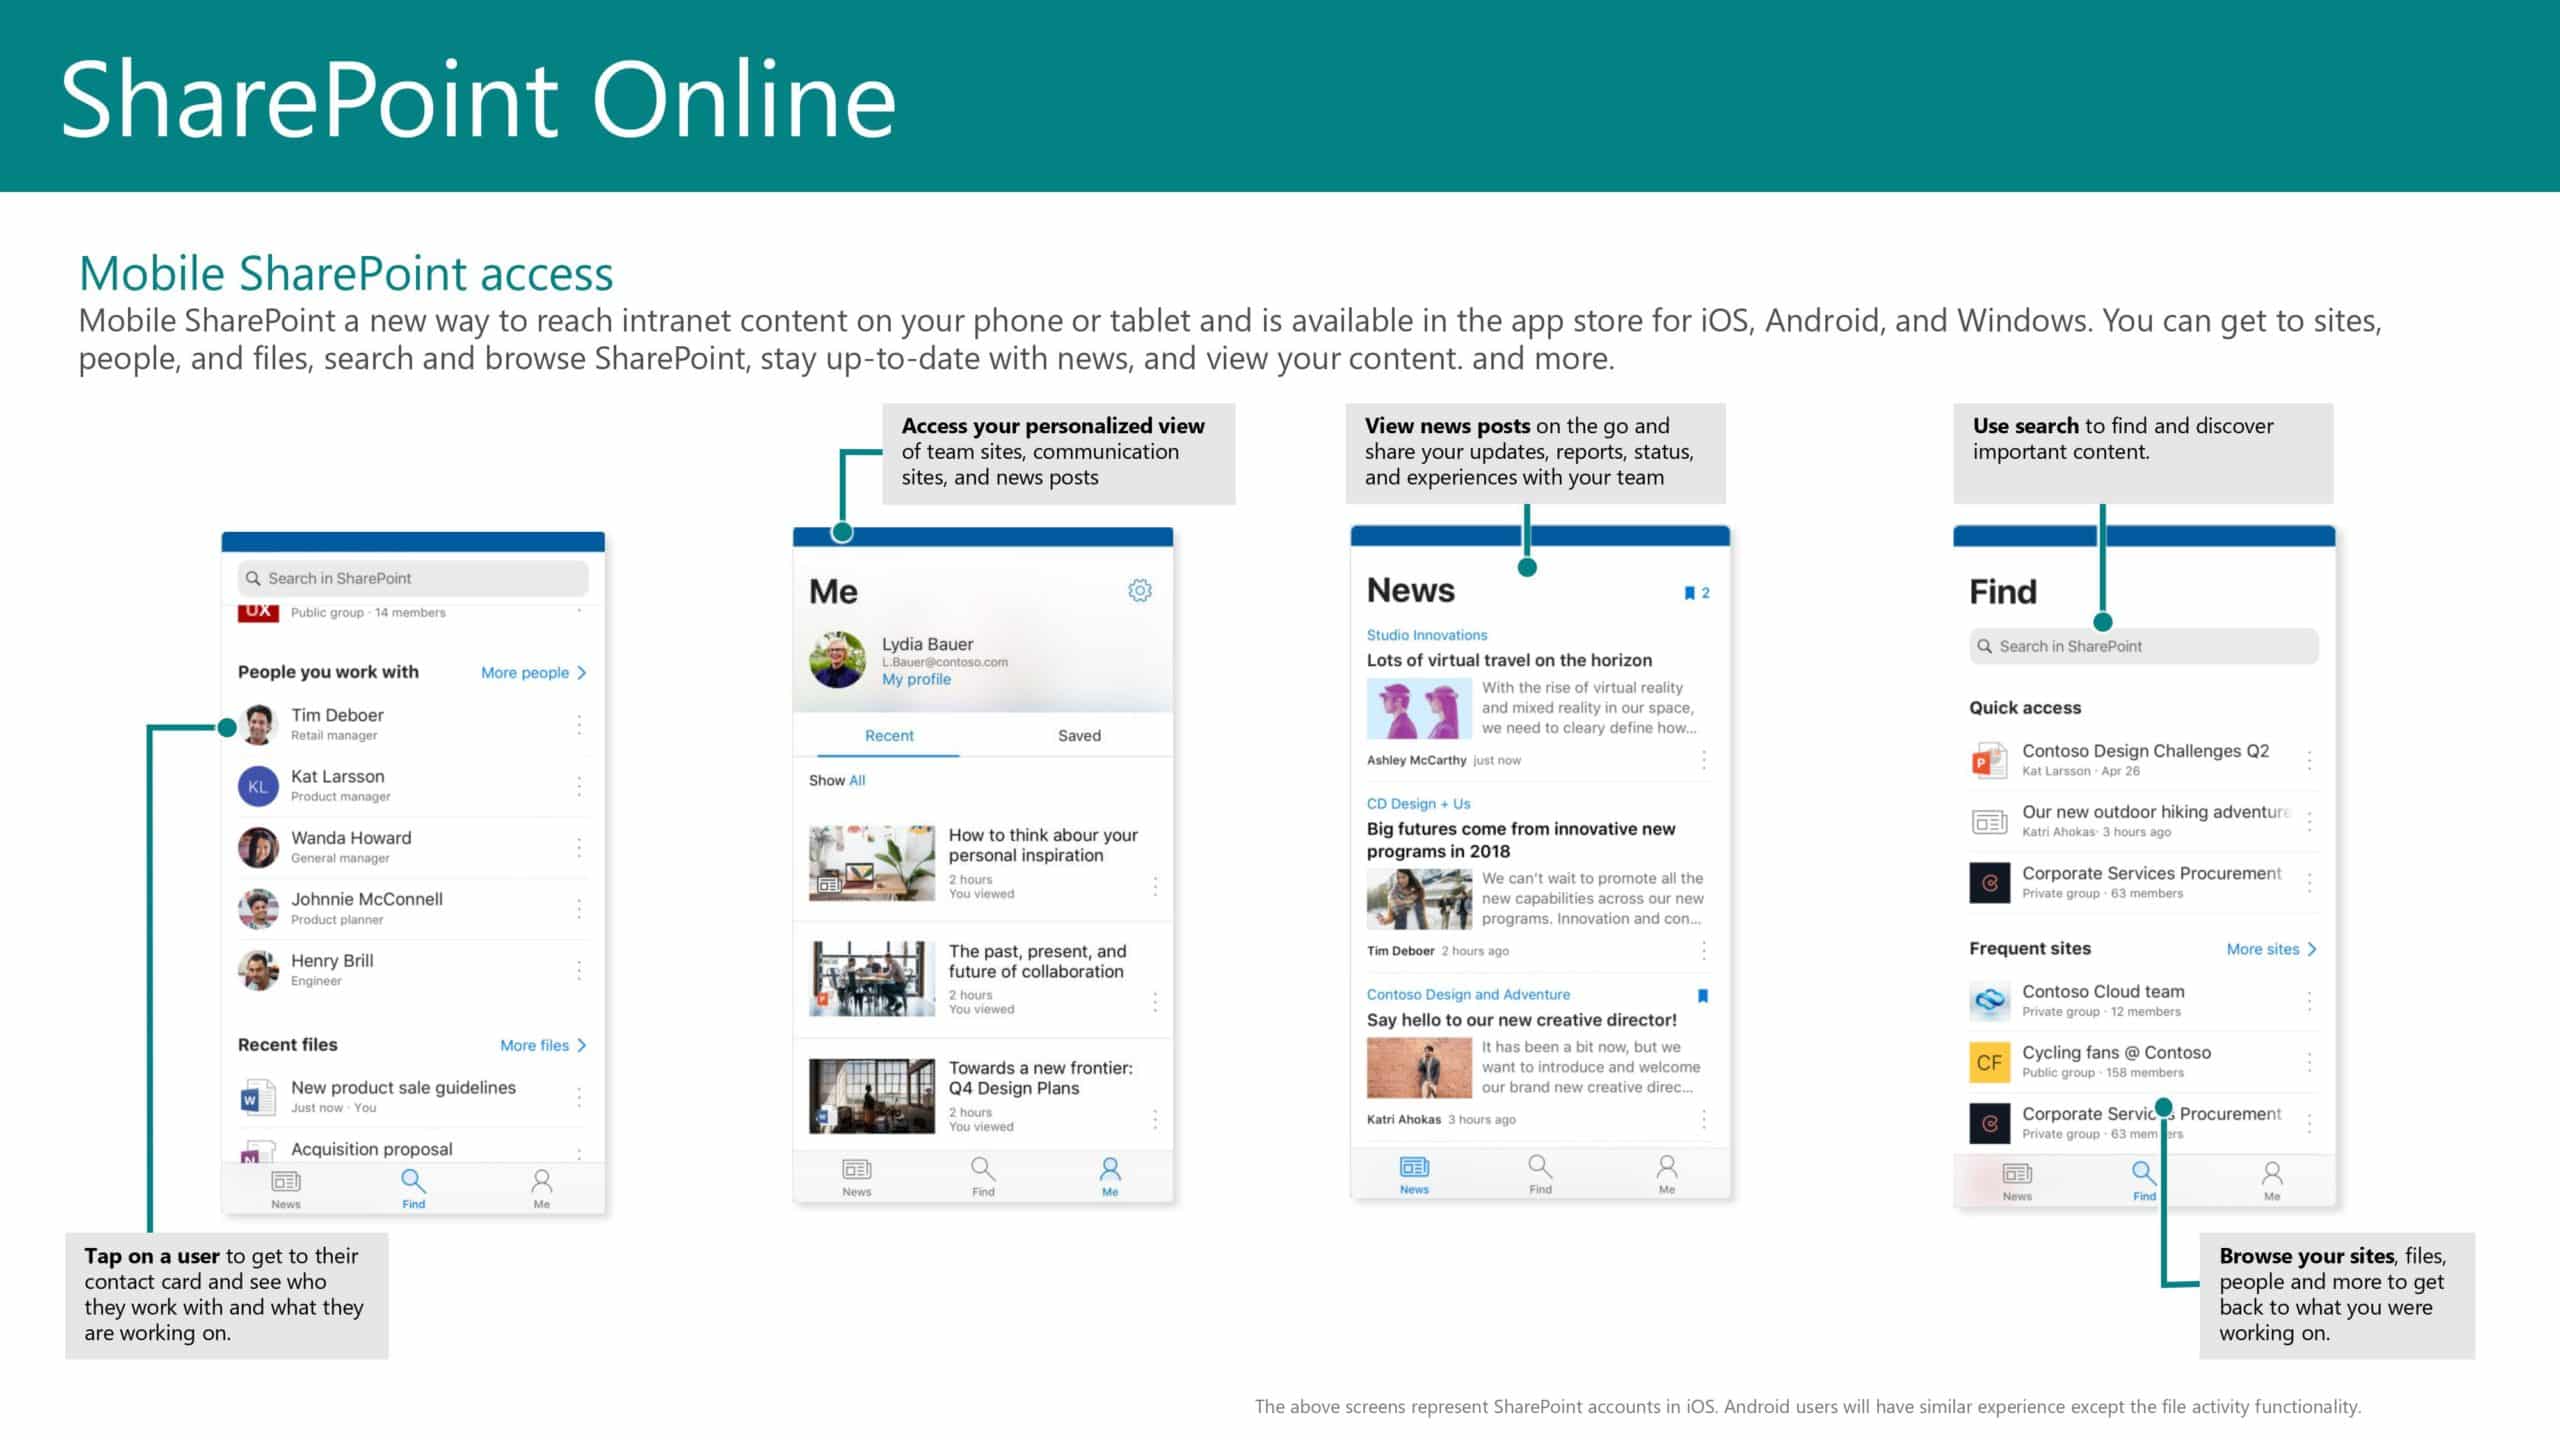The height and width of the screenshot is (1440, 2560).
Task: Tap Me icon in the News screen bottom bar
Action: tap(1667, 1174)
